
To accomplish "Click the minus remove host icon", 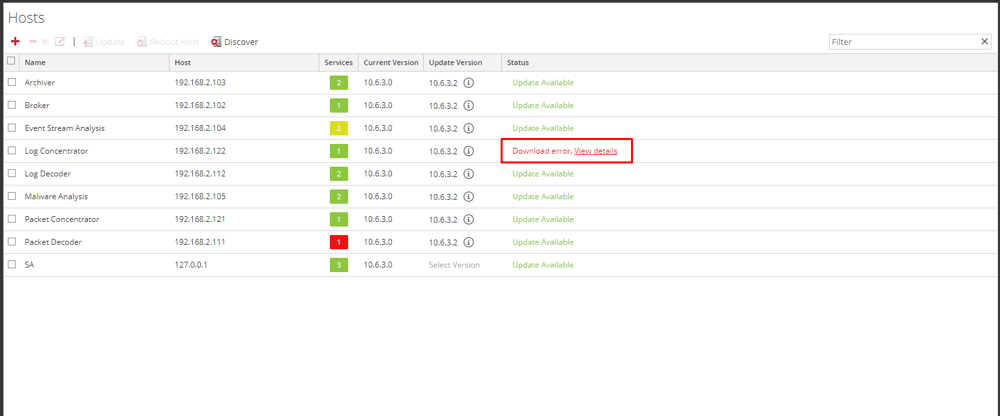I will pyautogui.click(x=33, y=41).
